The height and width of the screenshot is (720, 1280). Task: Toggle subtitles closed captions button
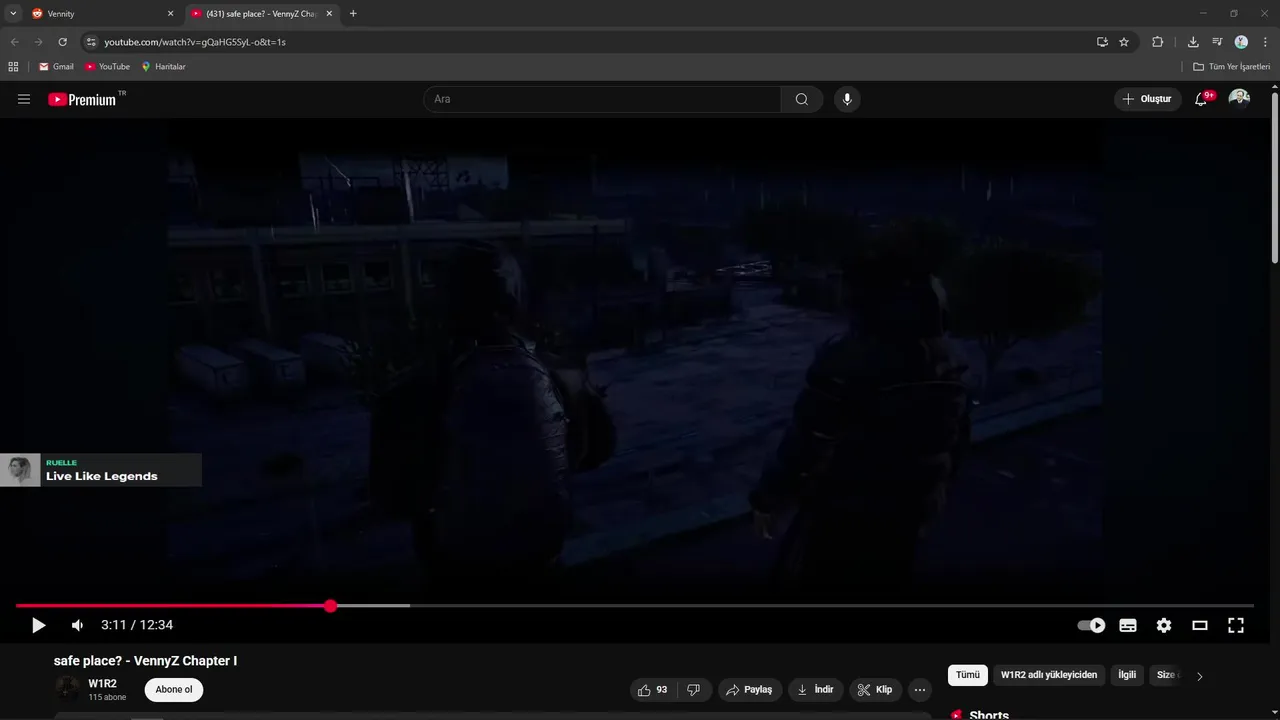coord(1128,625)
